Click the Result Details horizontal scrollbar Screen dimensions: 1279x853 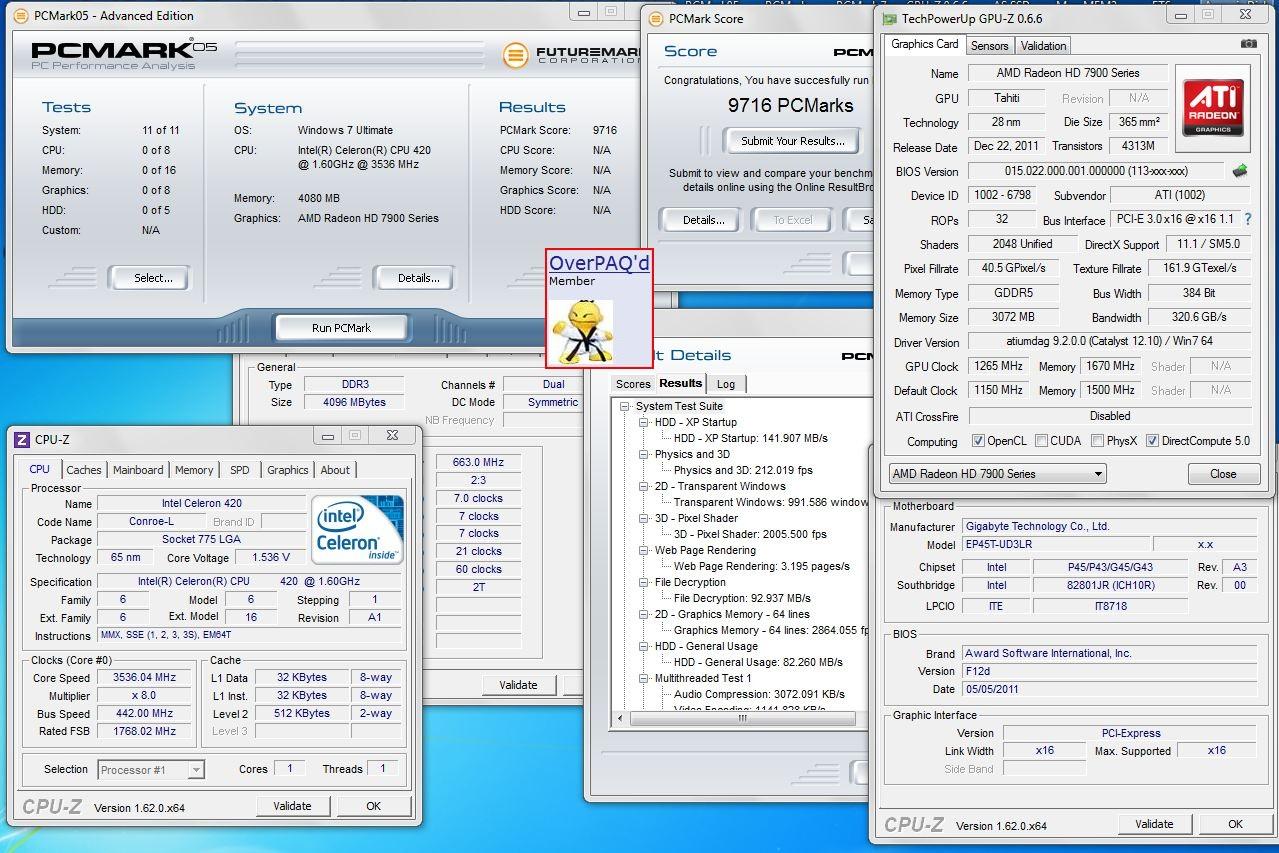tap(742, 718)
